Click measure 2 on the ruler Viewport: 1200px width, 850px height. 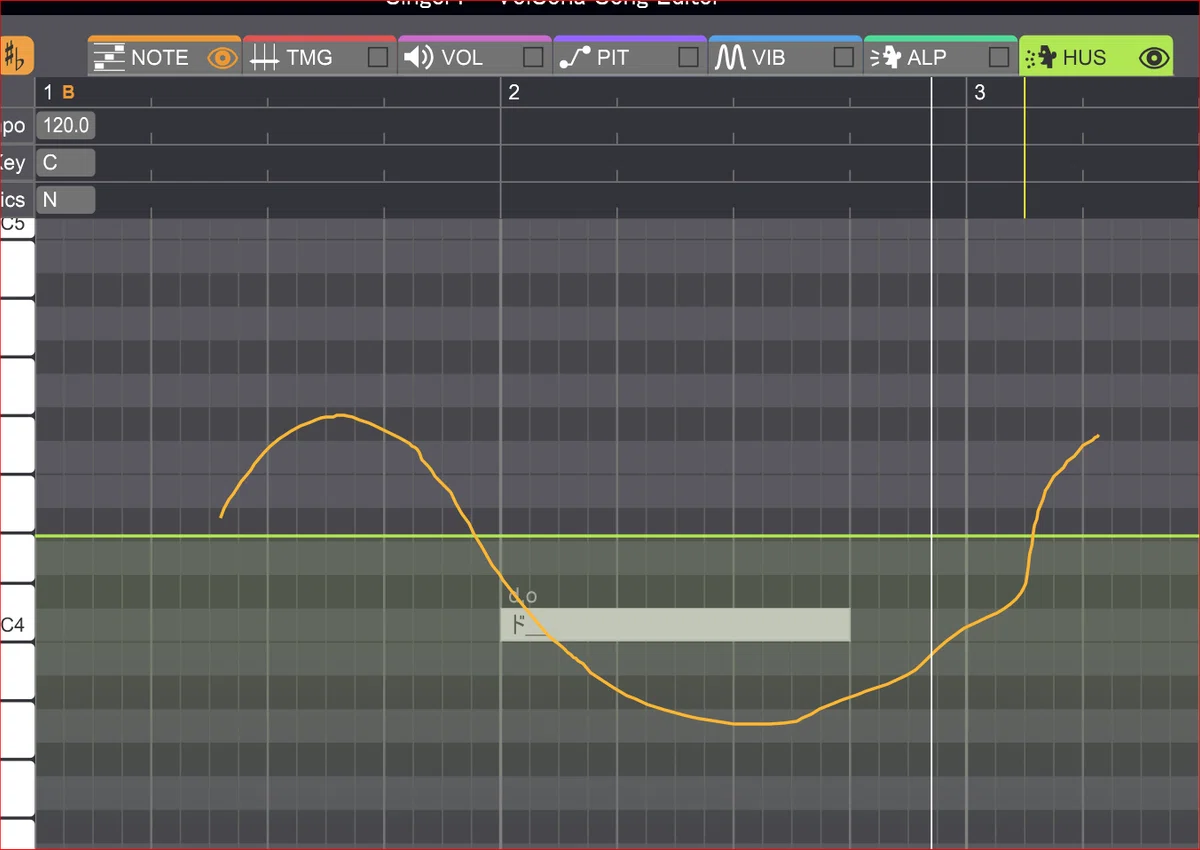coord(514,93)
